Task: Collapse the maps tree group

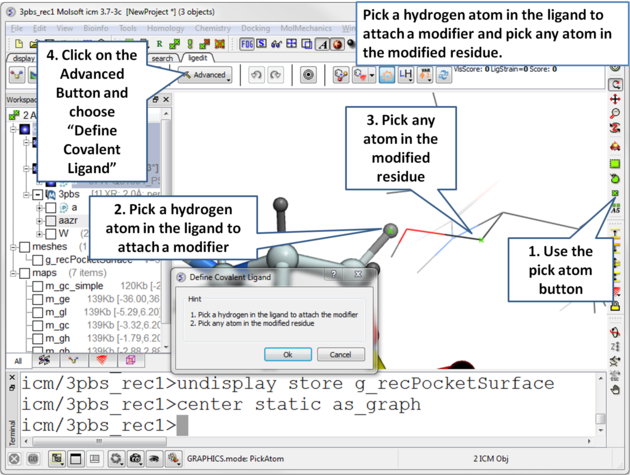Action: pyautogui.click(x=12, y=273)
